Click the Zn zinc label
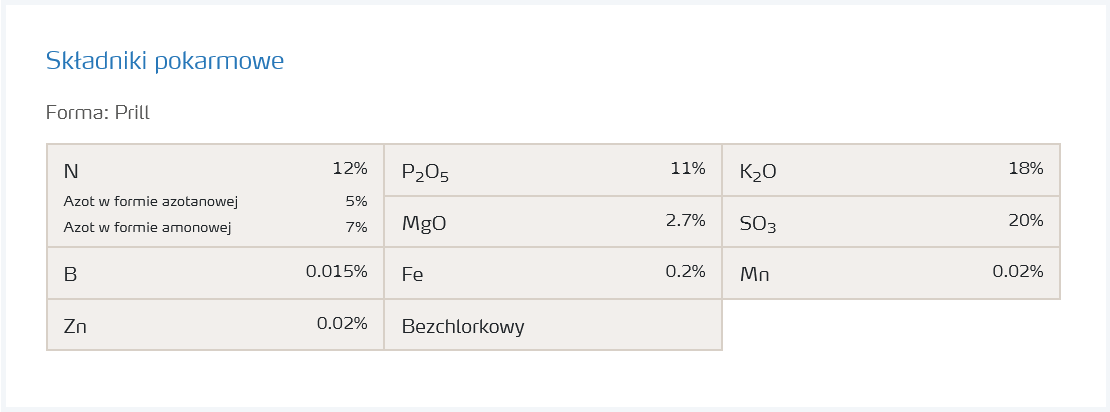The width and height of the screenshot is (1110, 412). coord(75,326)
